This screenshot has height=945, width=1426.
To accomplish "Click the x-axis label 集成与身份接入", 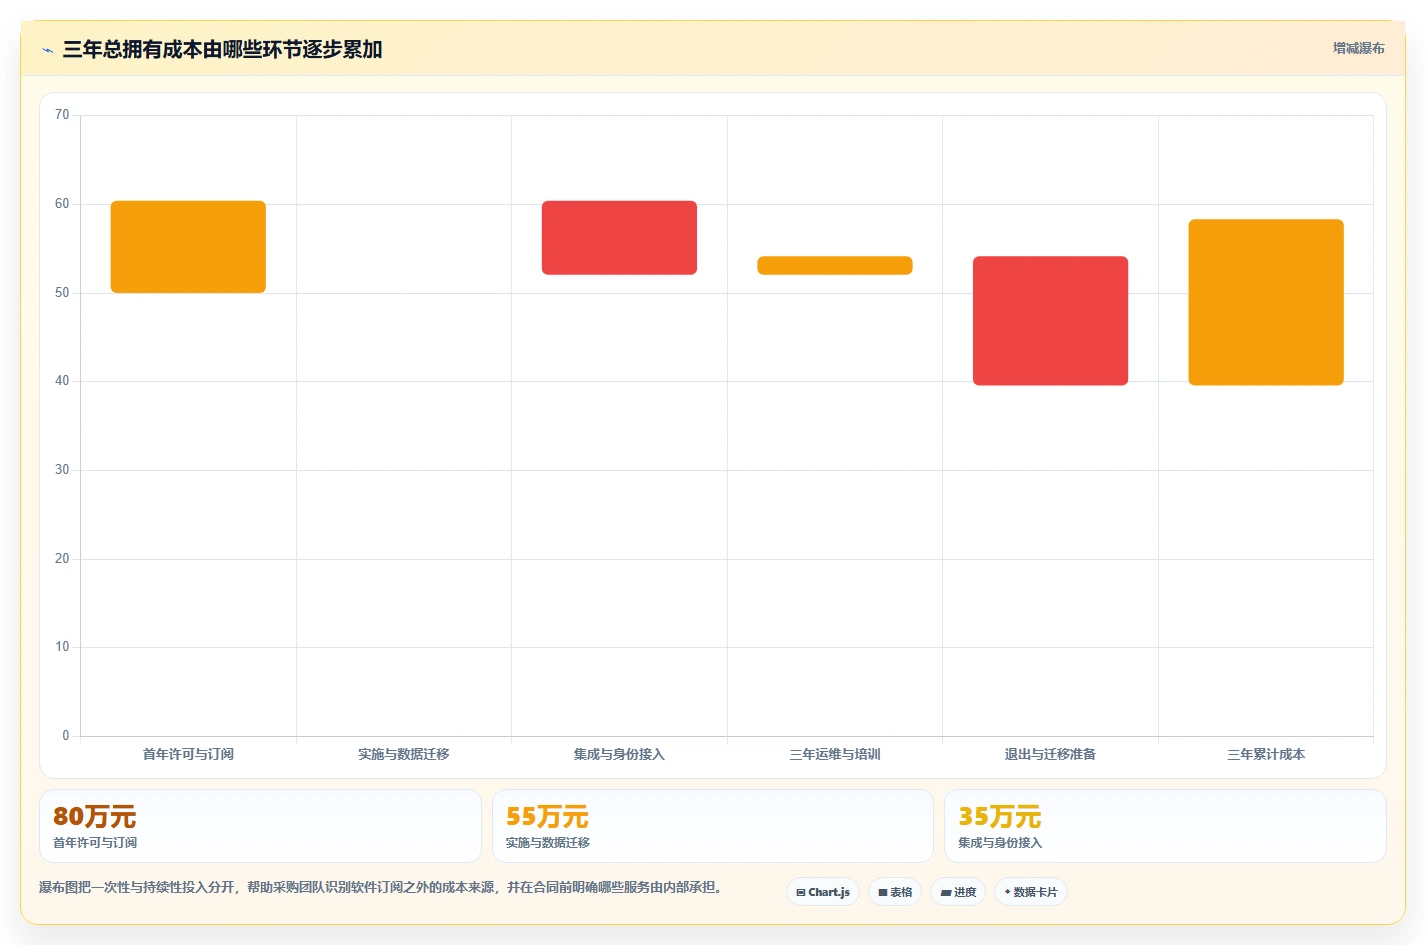I will (619, 754).
